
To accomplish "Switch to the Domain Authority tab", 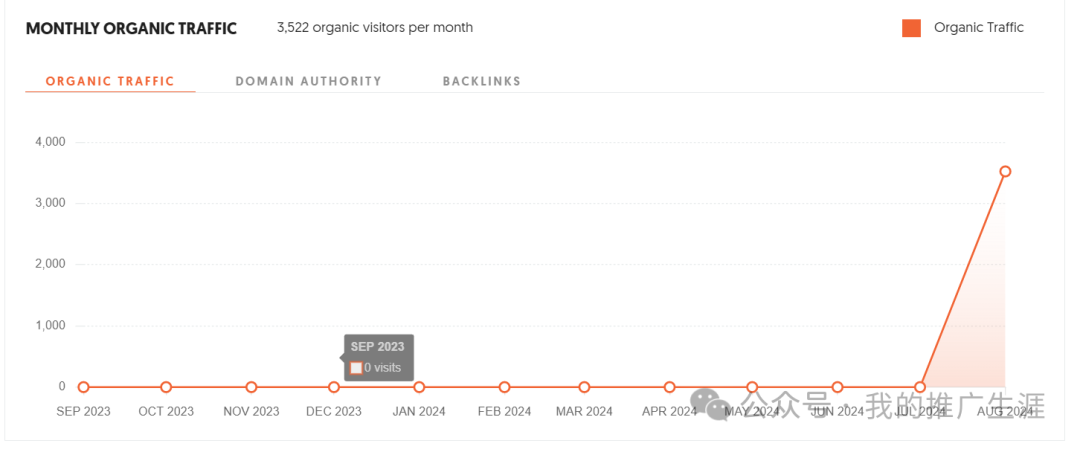I will pos(309,81).
